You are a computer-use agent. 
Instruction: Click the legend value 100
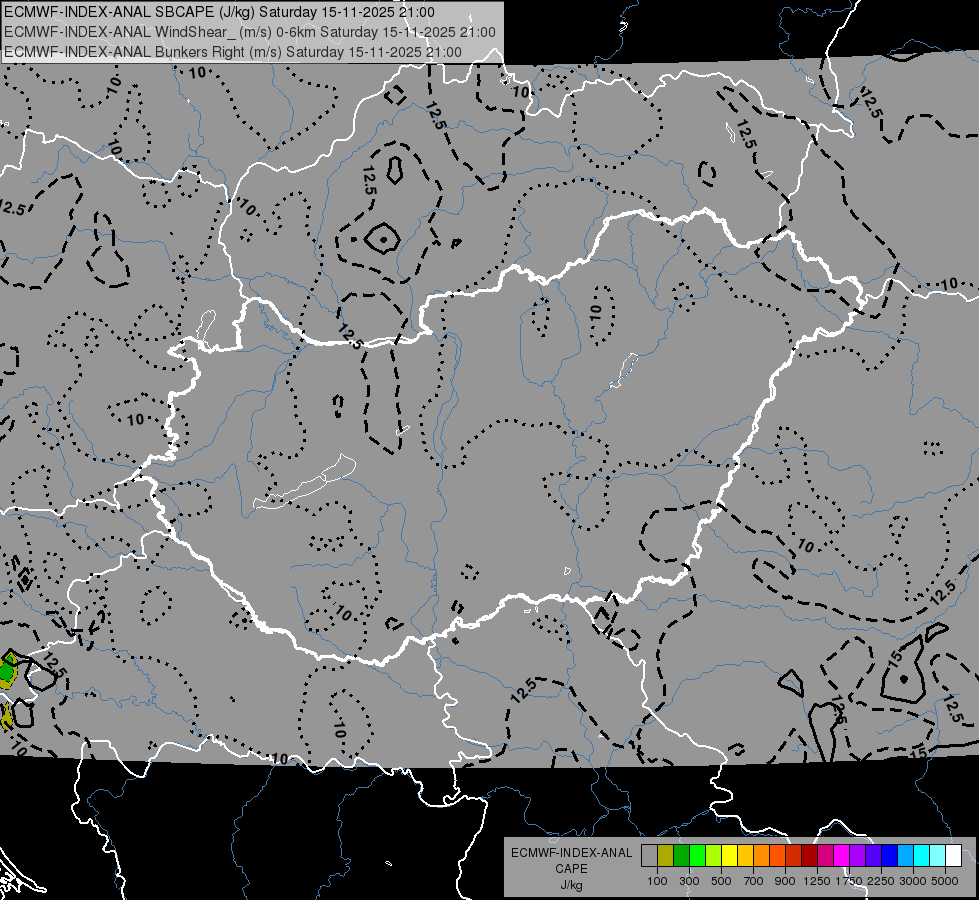[x=657, y=881]
